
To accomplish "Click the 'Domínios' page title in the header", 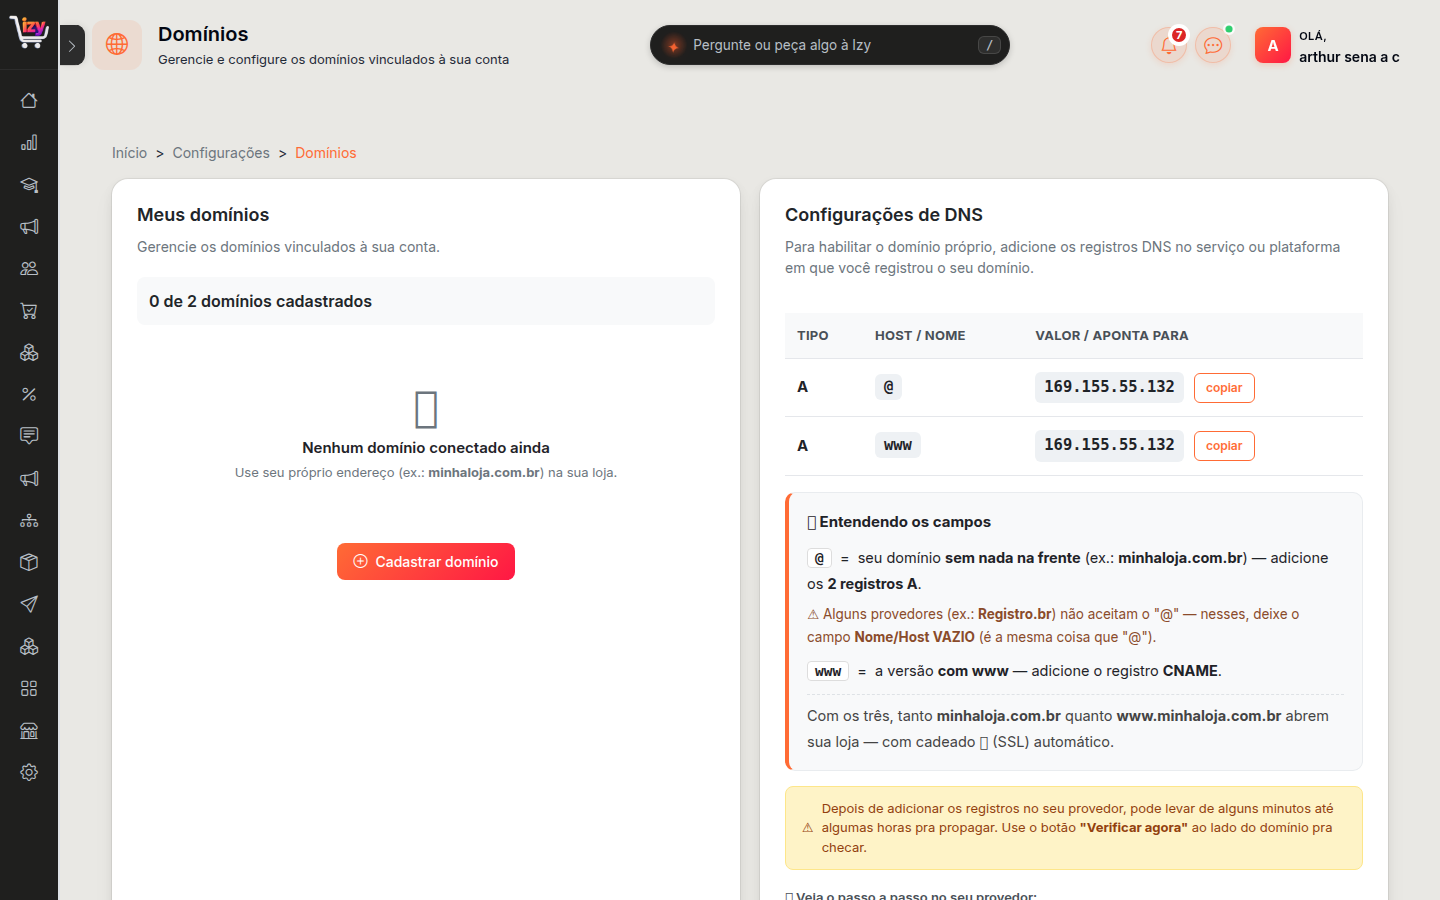I will click(203, 34).
